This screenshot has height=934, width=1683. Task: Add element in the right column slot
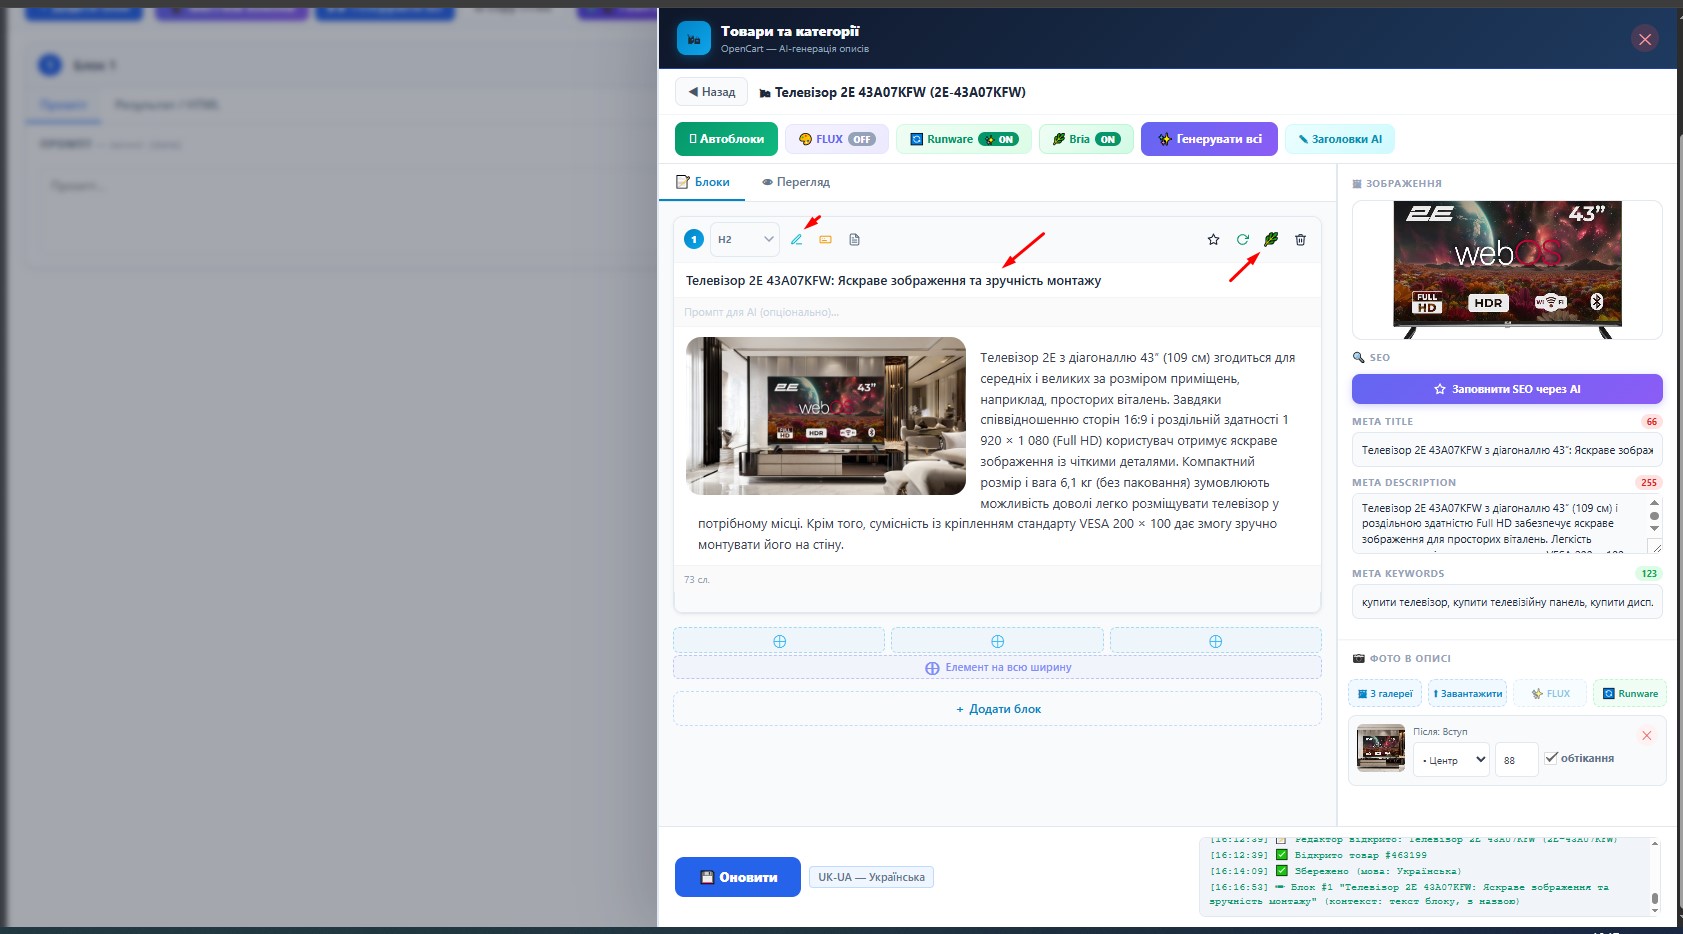pyautogui.click(x=1215, y=641)
